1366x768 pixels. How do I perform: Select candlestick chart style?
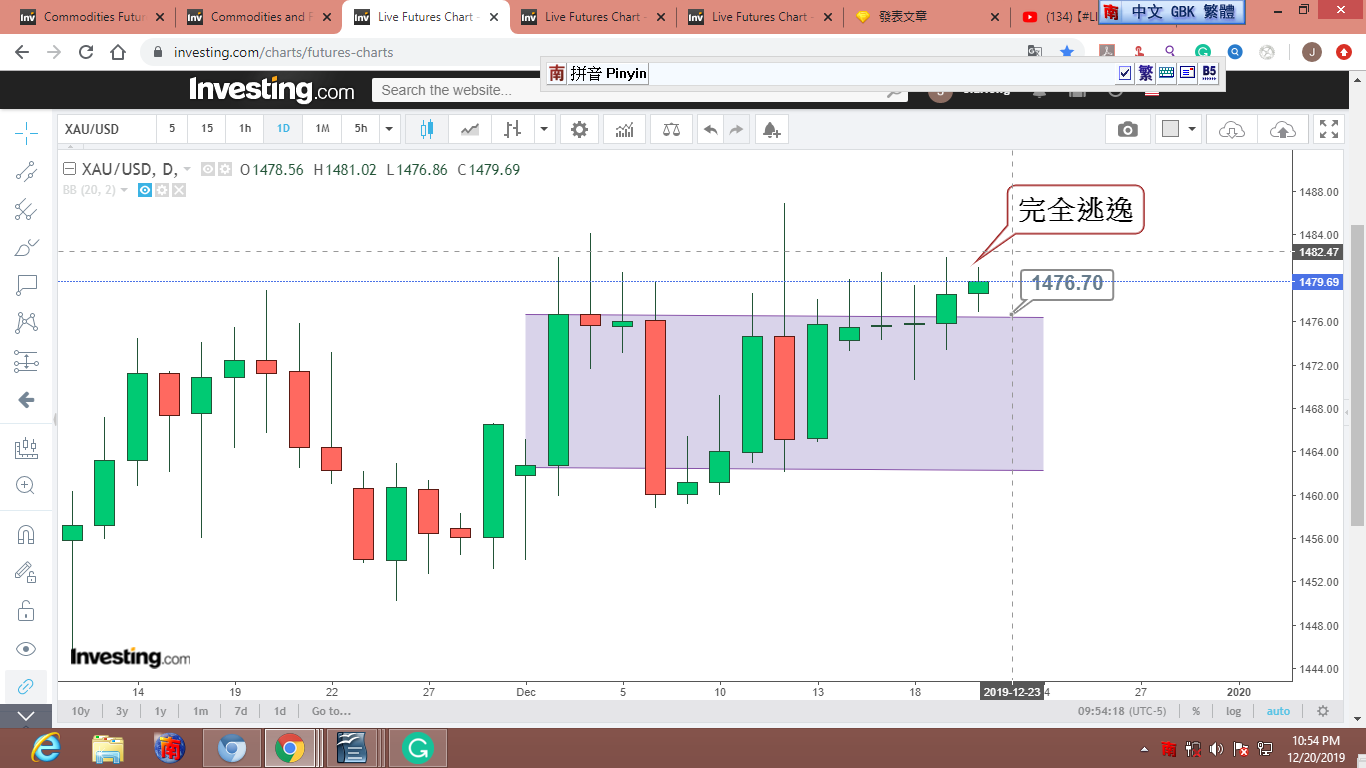coord(427,129)
